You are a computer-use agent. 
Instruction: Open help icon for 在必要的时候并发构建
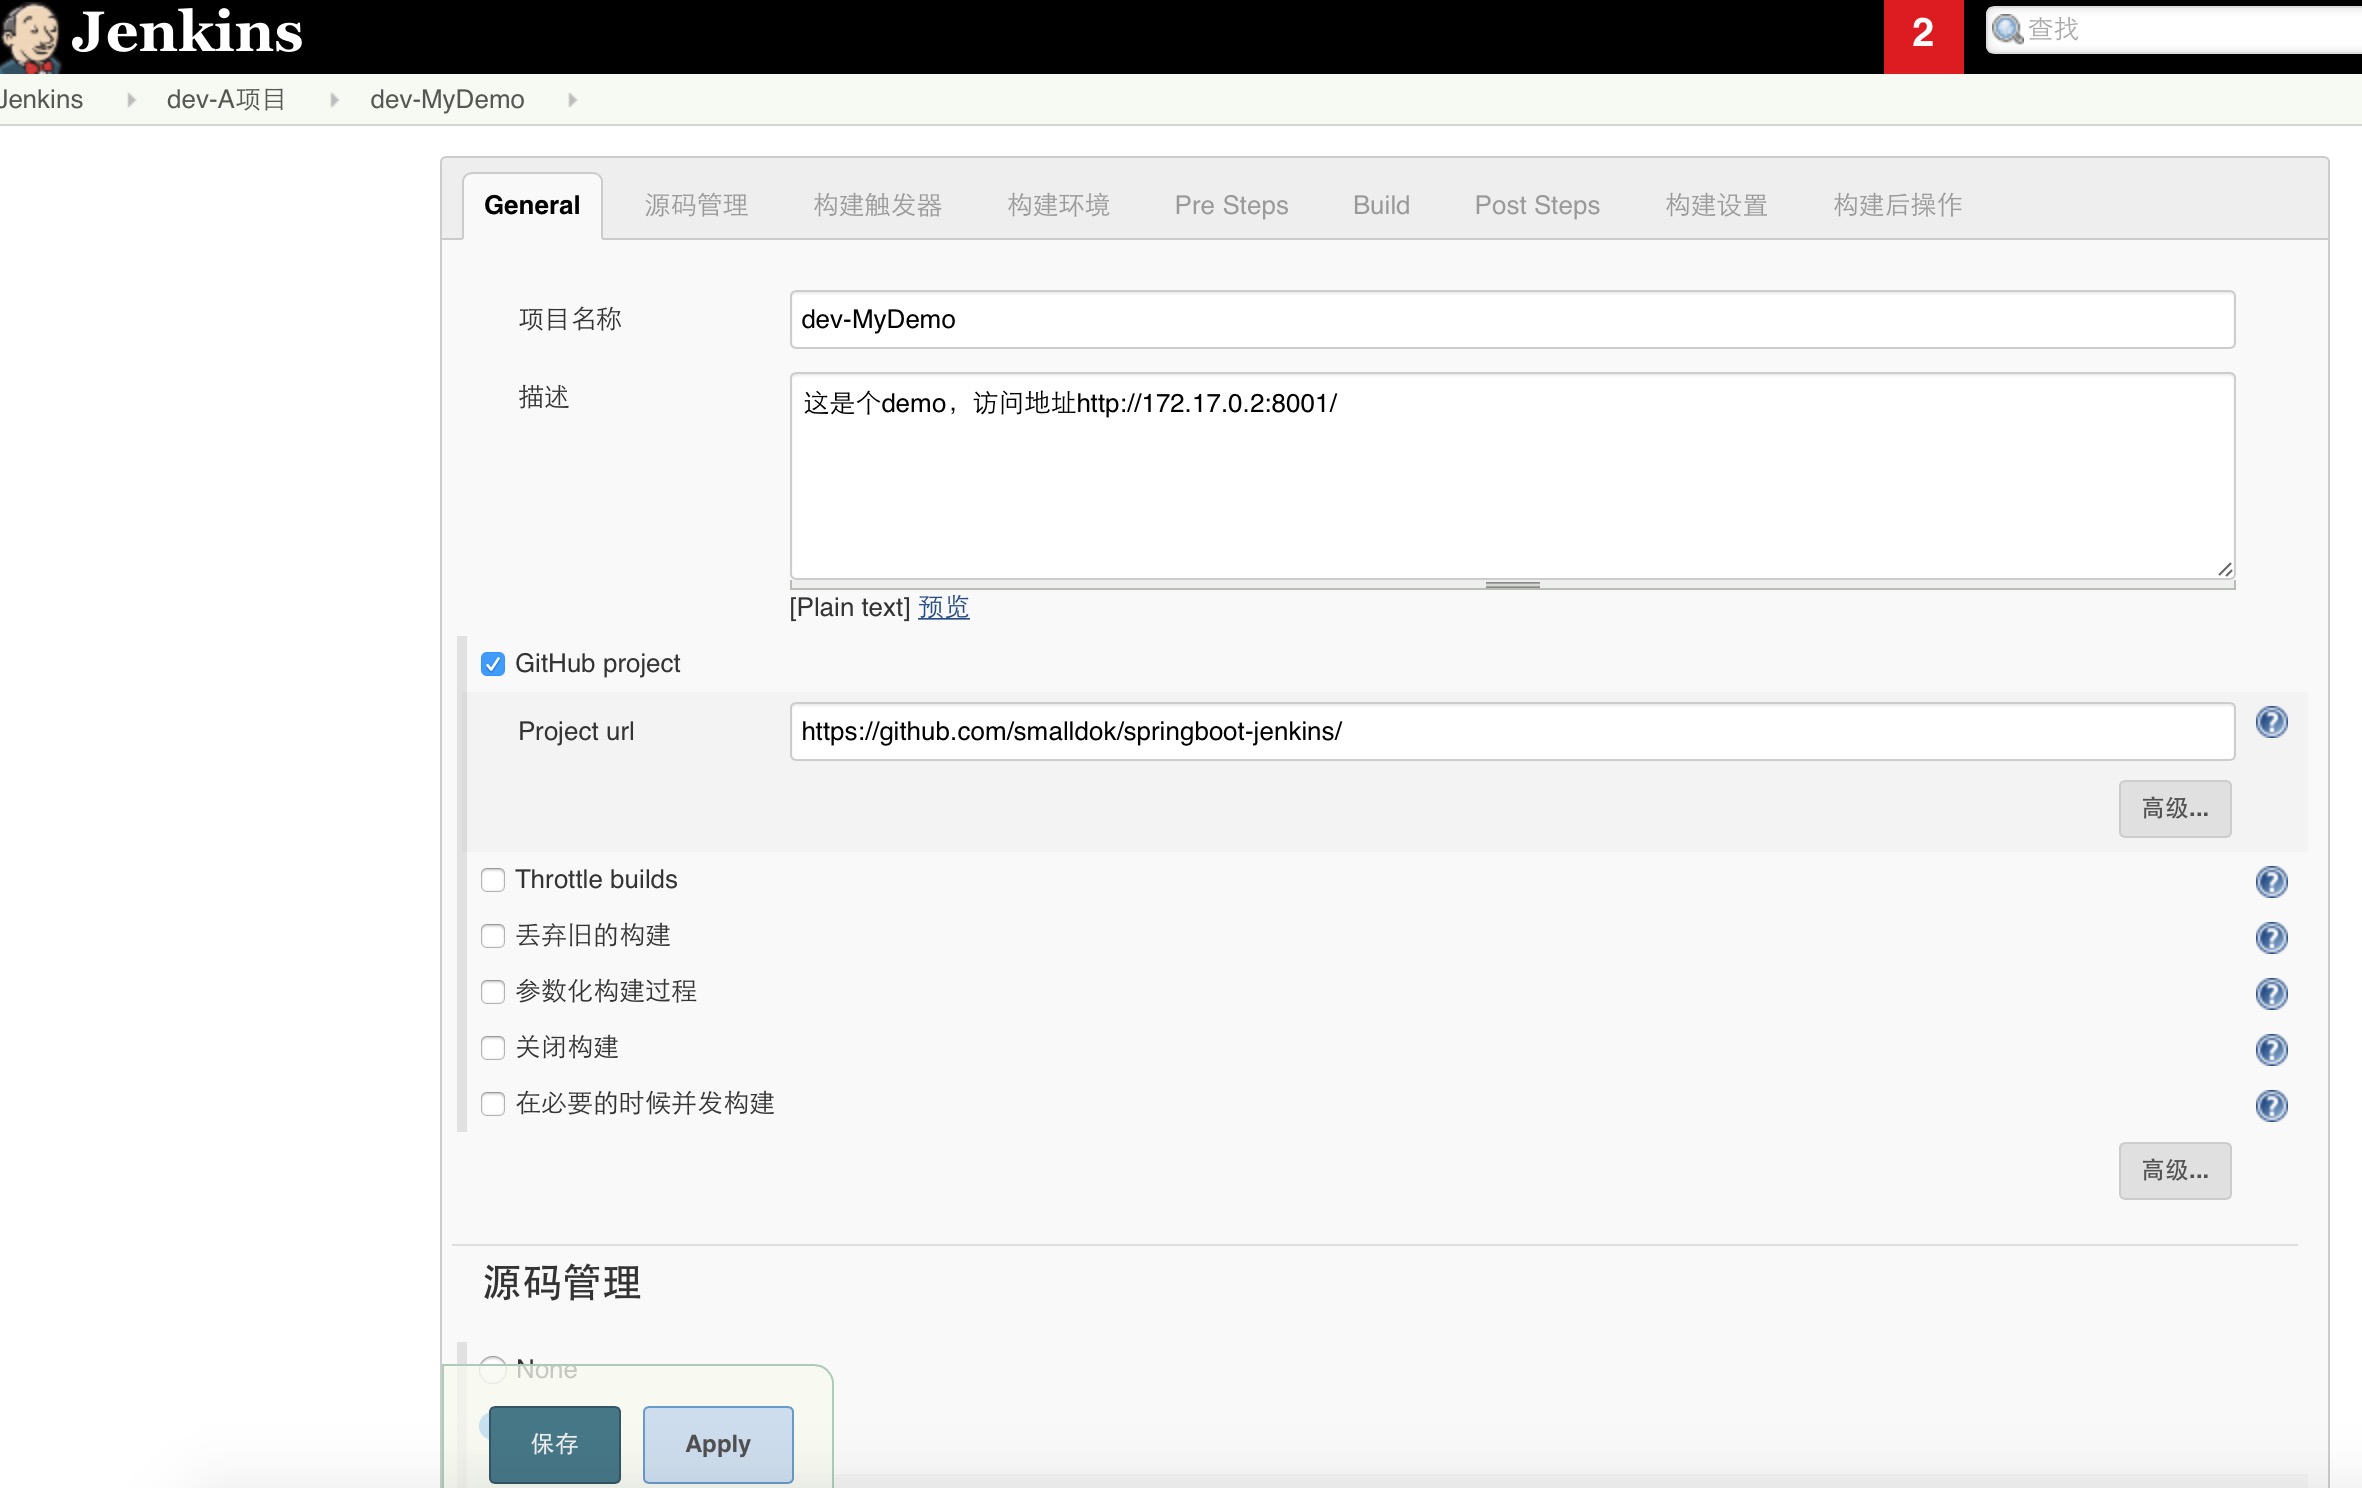[2271, 1105]
